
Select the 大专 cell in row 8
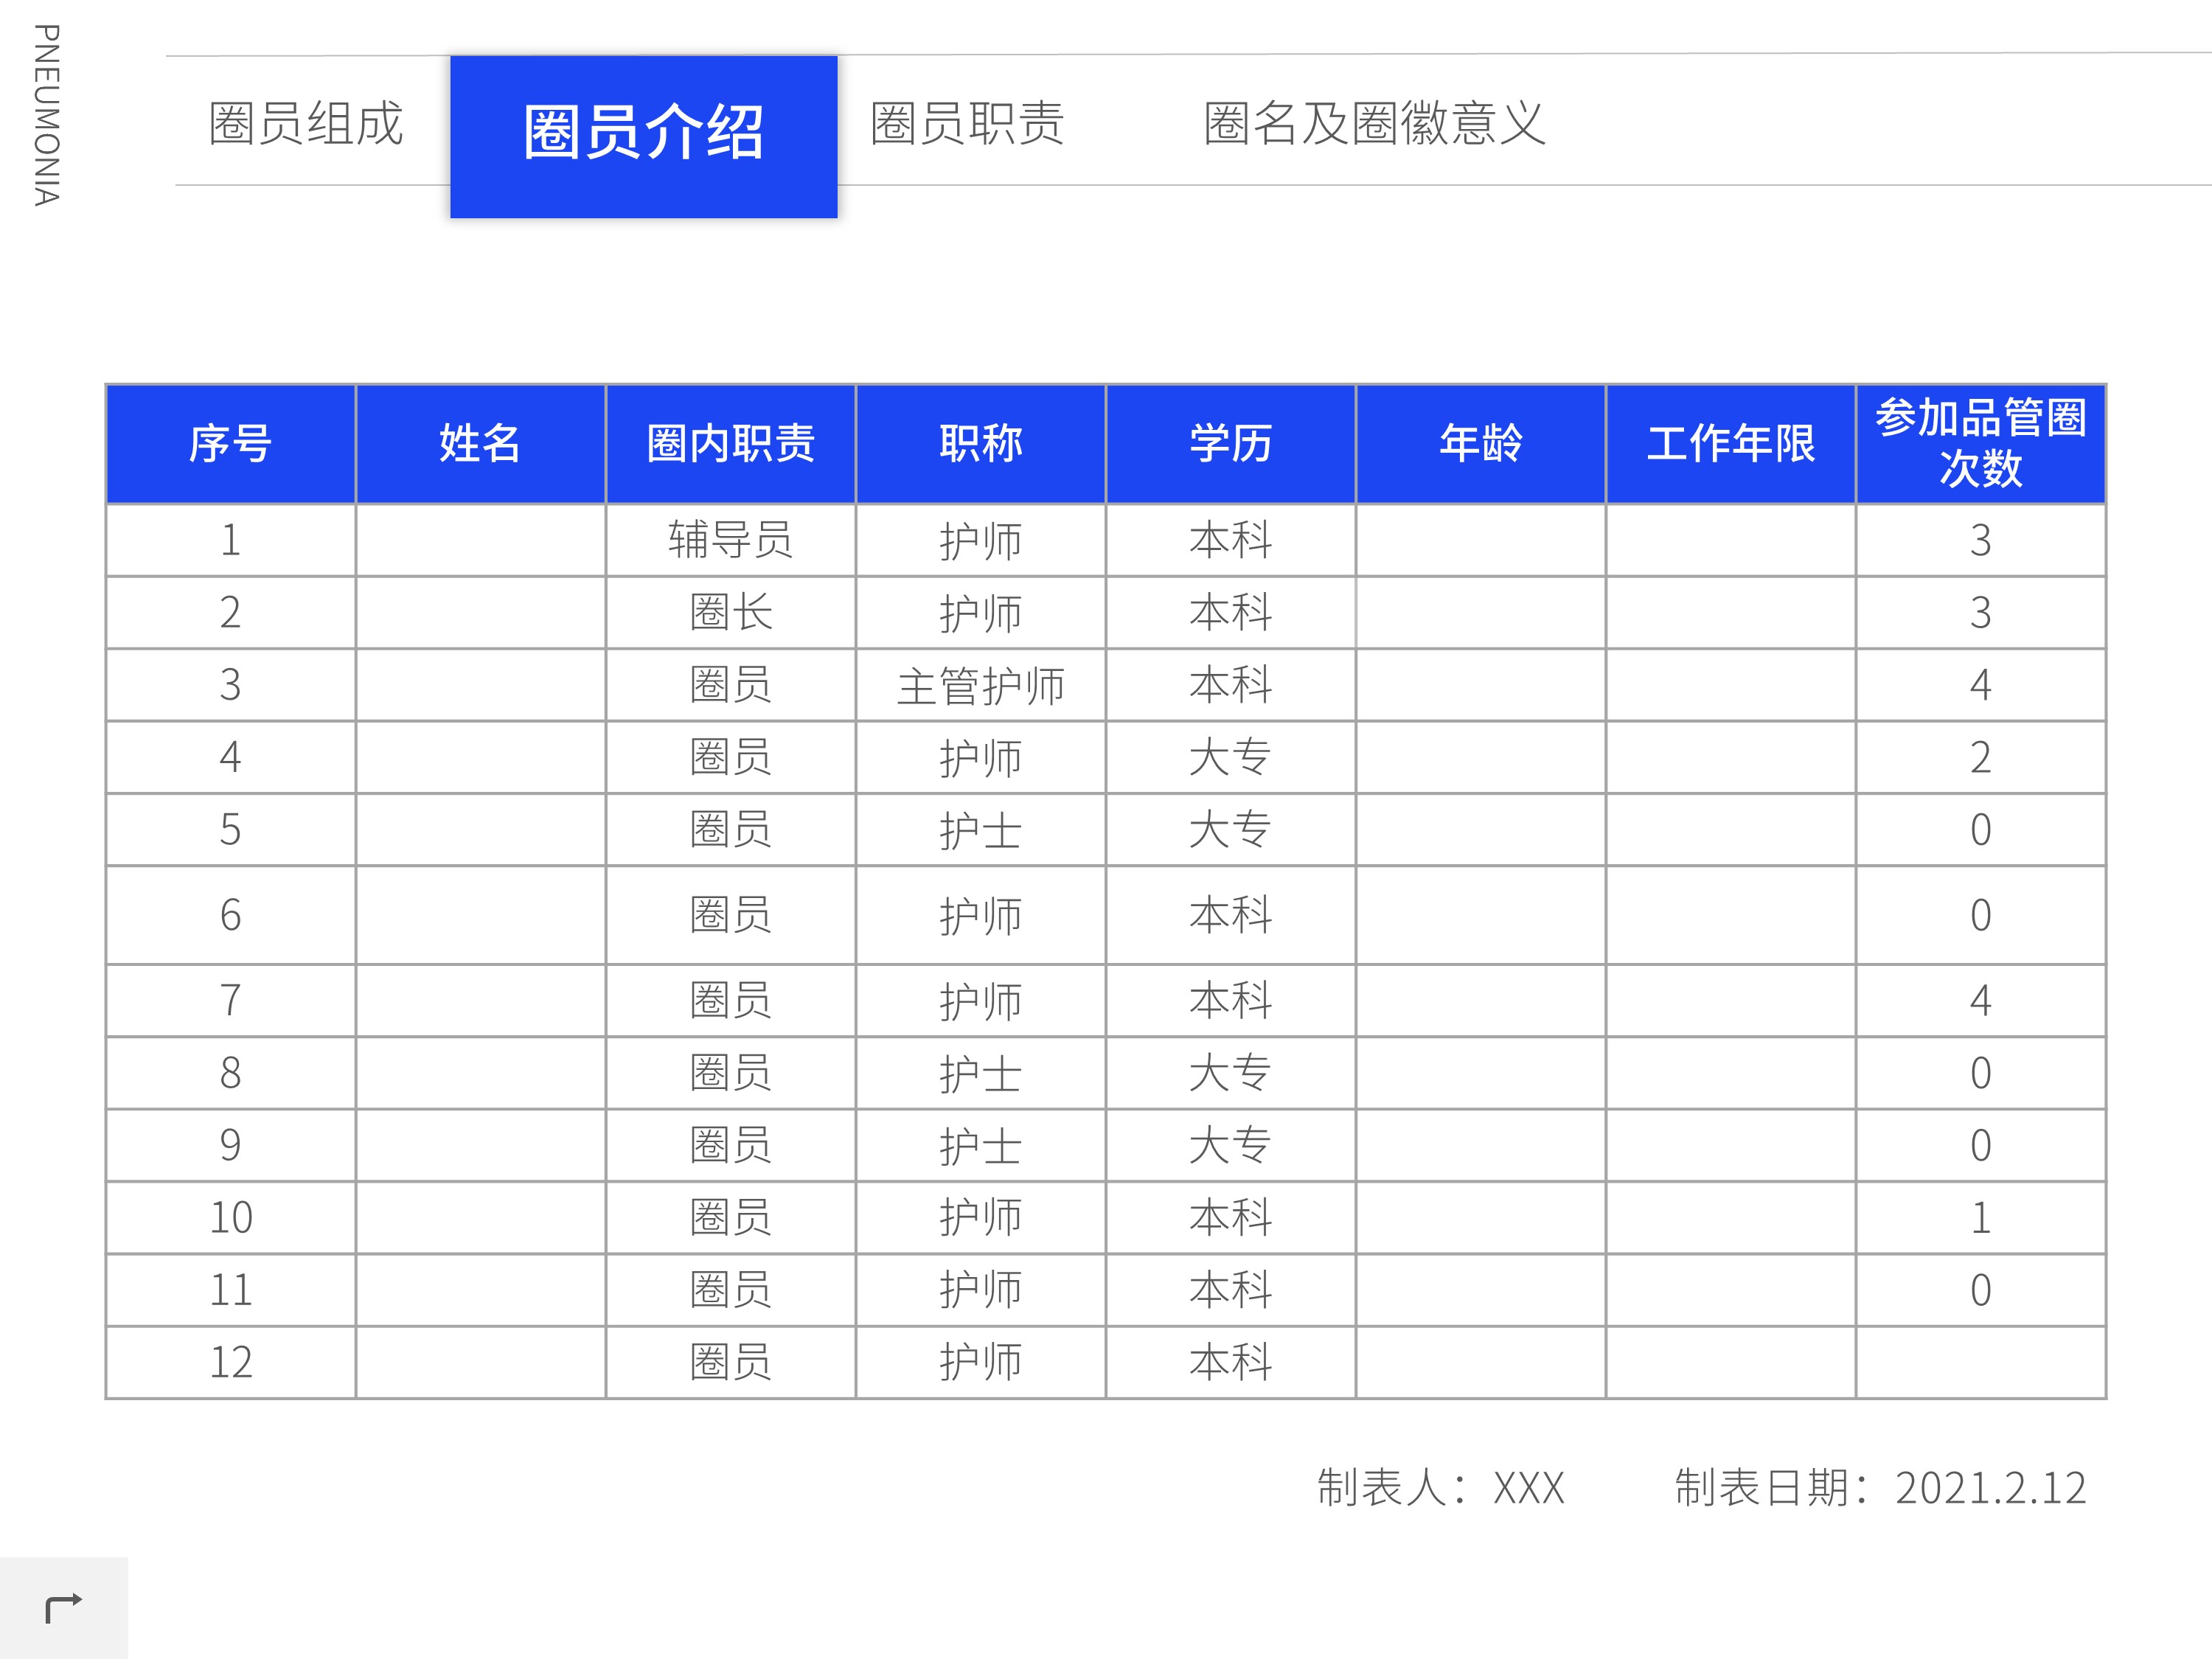[1231, 1073]
